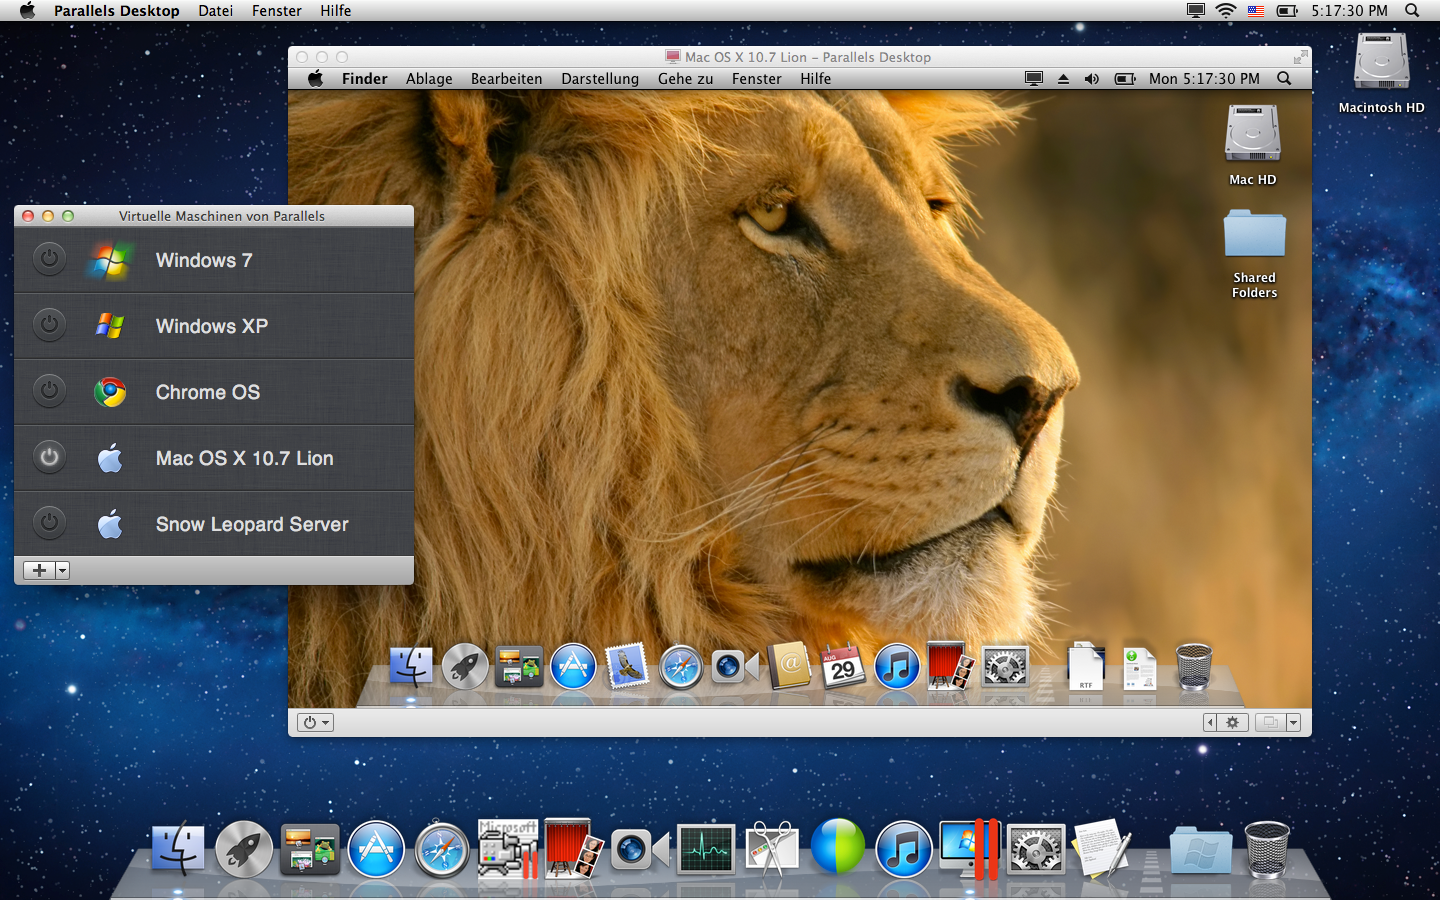This screenshot has width=1440, height=900.
Task: Toggle power for the Chrome OS virtual machine
Action: pos(49,391)
